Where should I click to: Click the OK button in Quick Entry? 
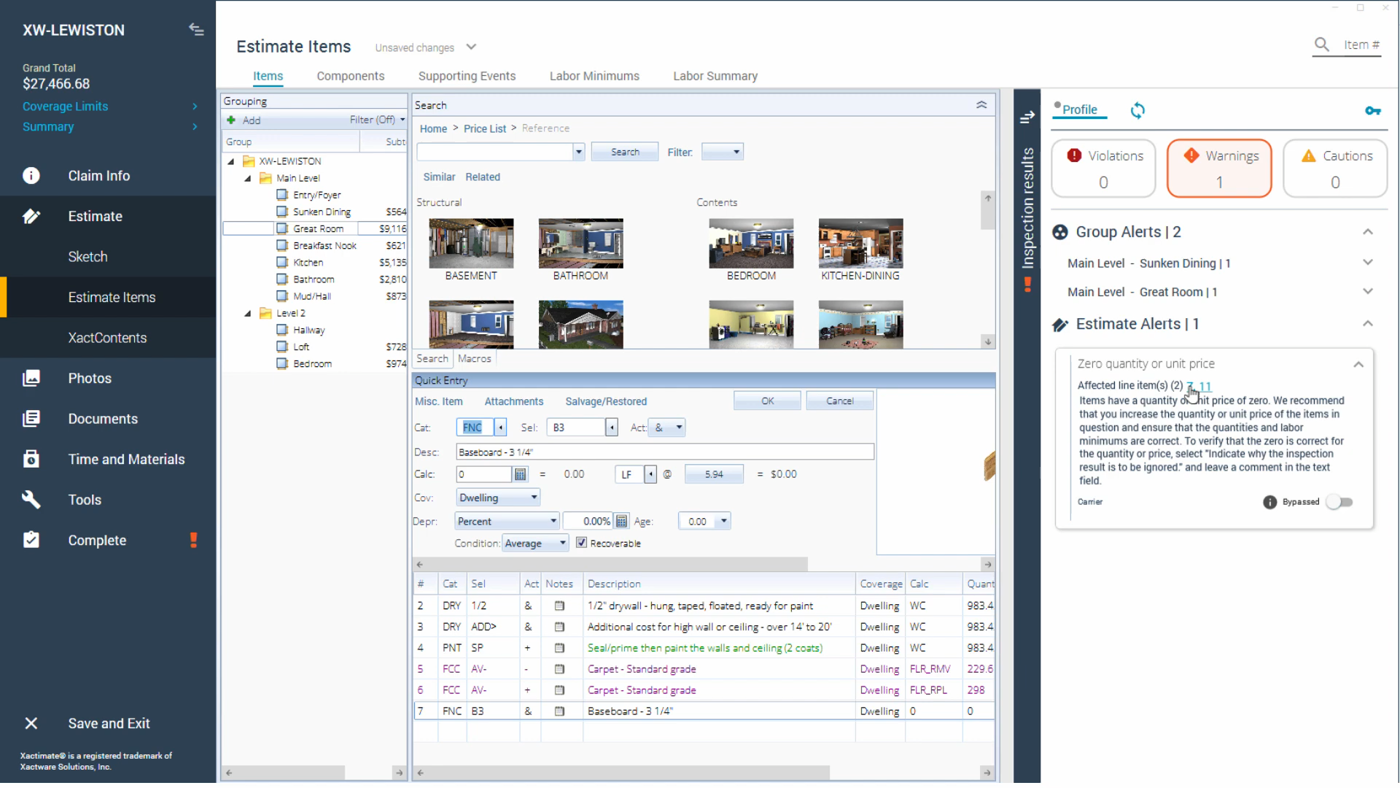(767, 401)
